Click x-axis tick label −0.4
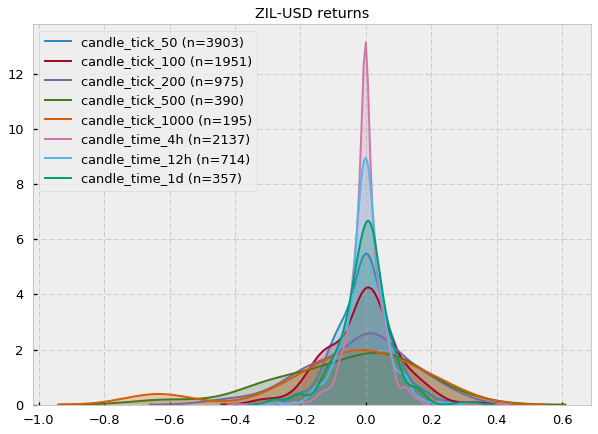 click(235, 420)
